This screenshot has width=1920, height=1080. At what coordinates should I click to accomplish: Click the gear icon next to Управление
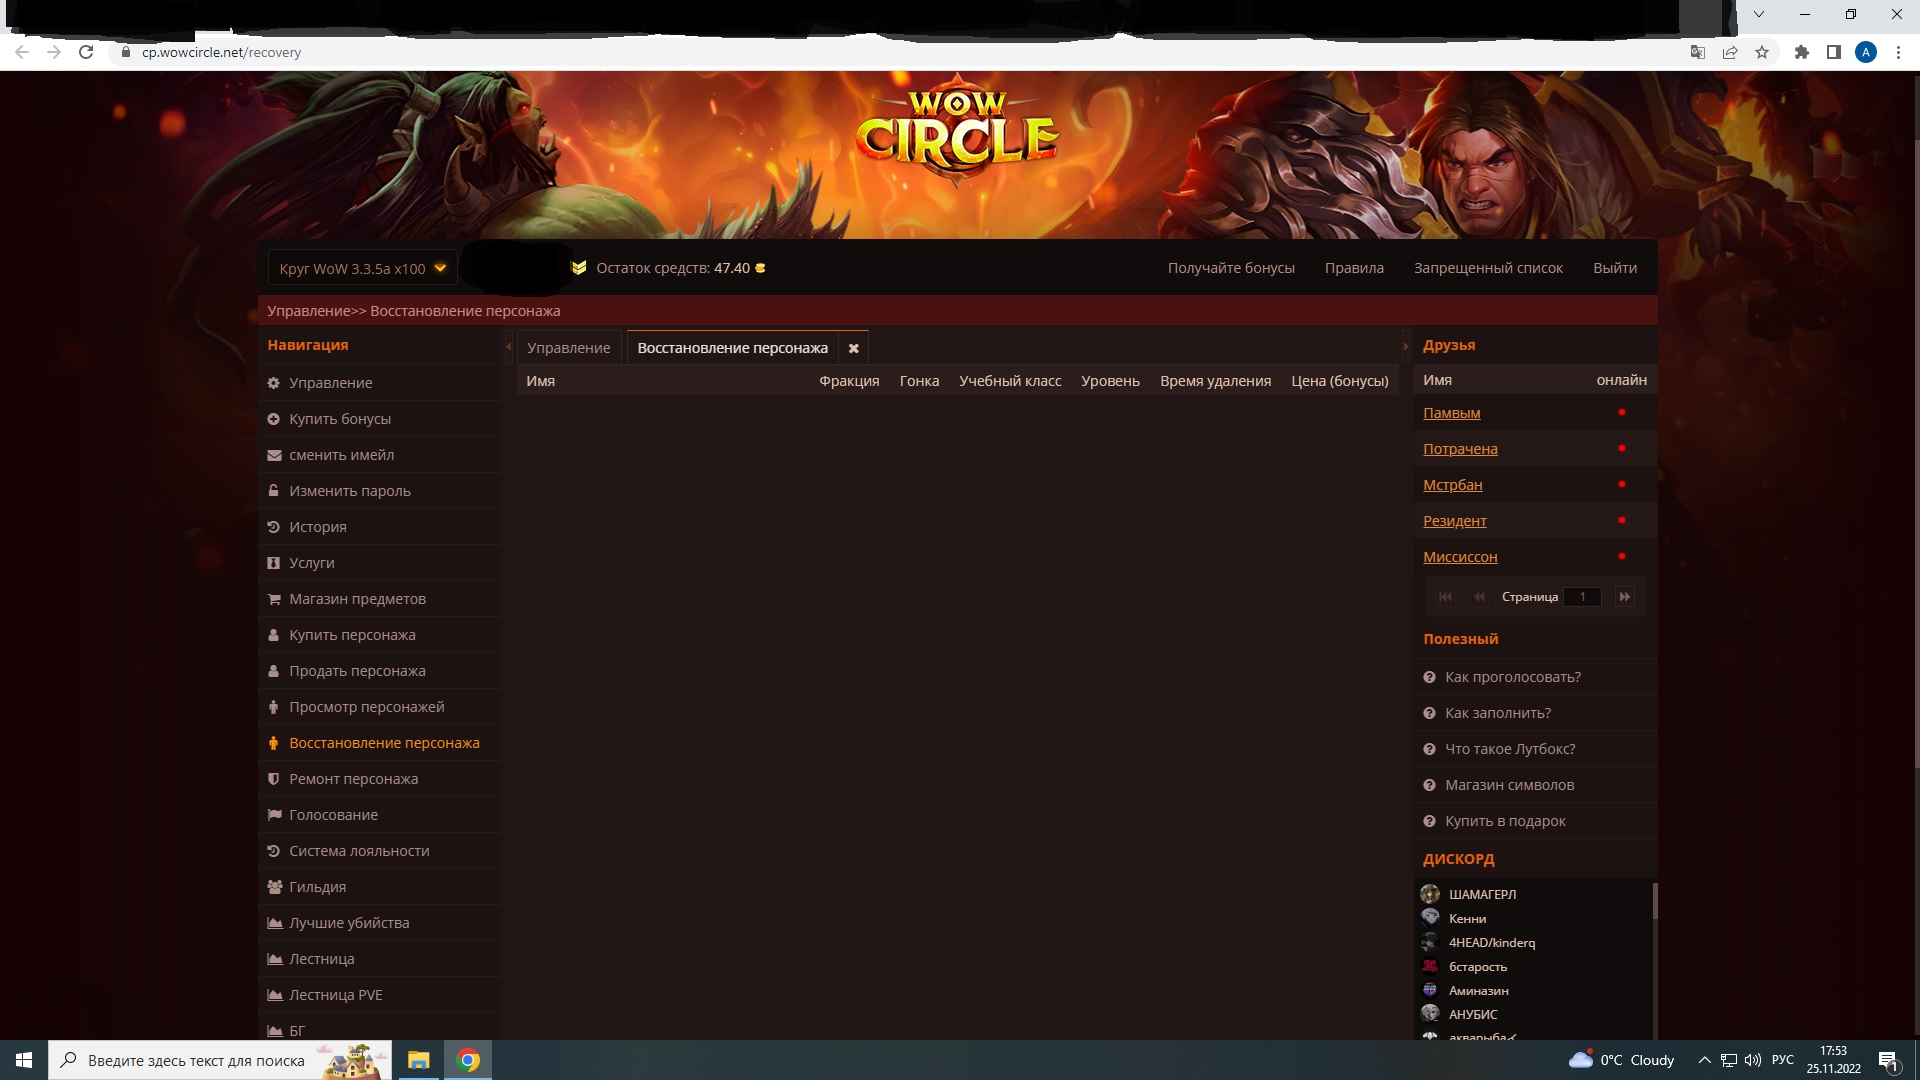[x=273, y=383]
